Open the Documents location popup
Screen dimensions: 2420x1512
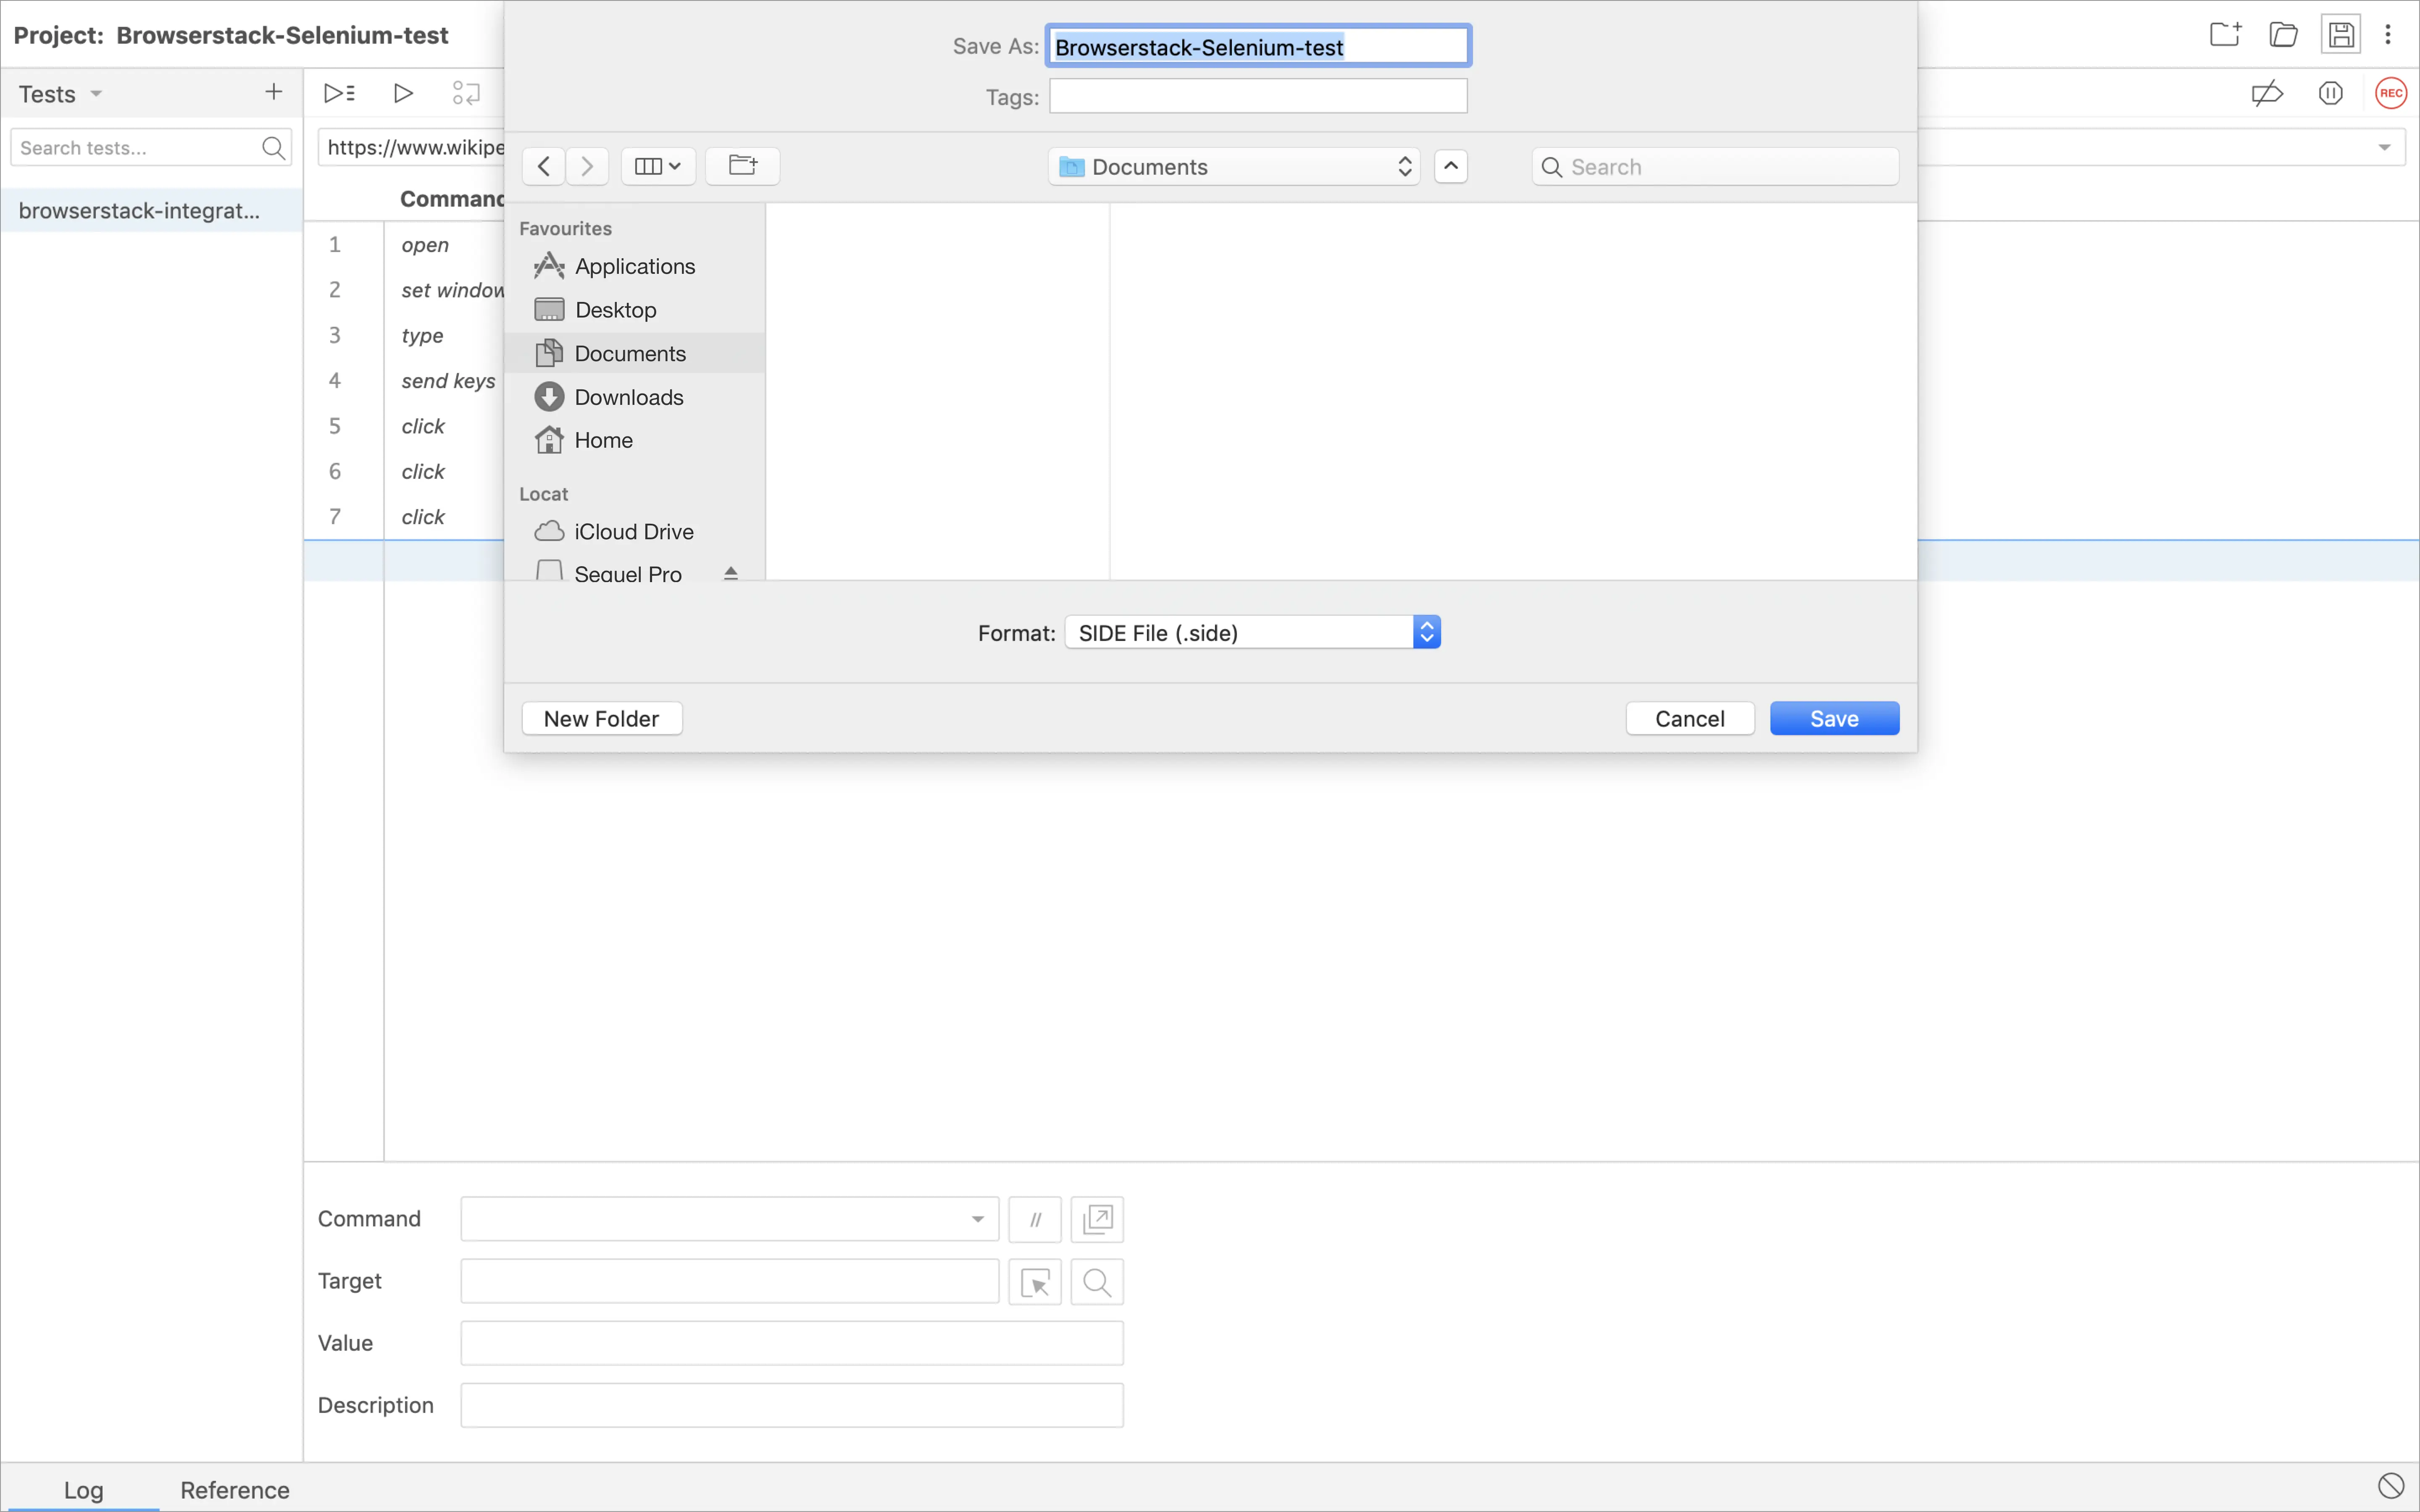(1233, 166)
